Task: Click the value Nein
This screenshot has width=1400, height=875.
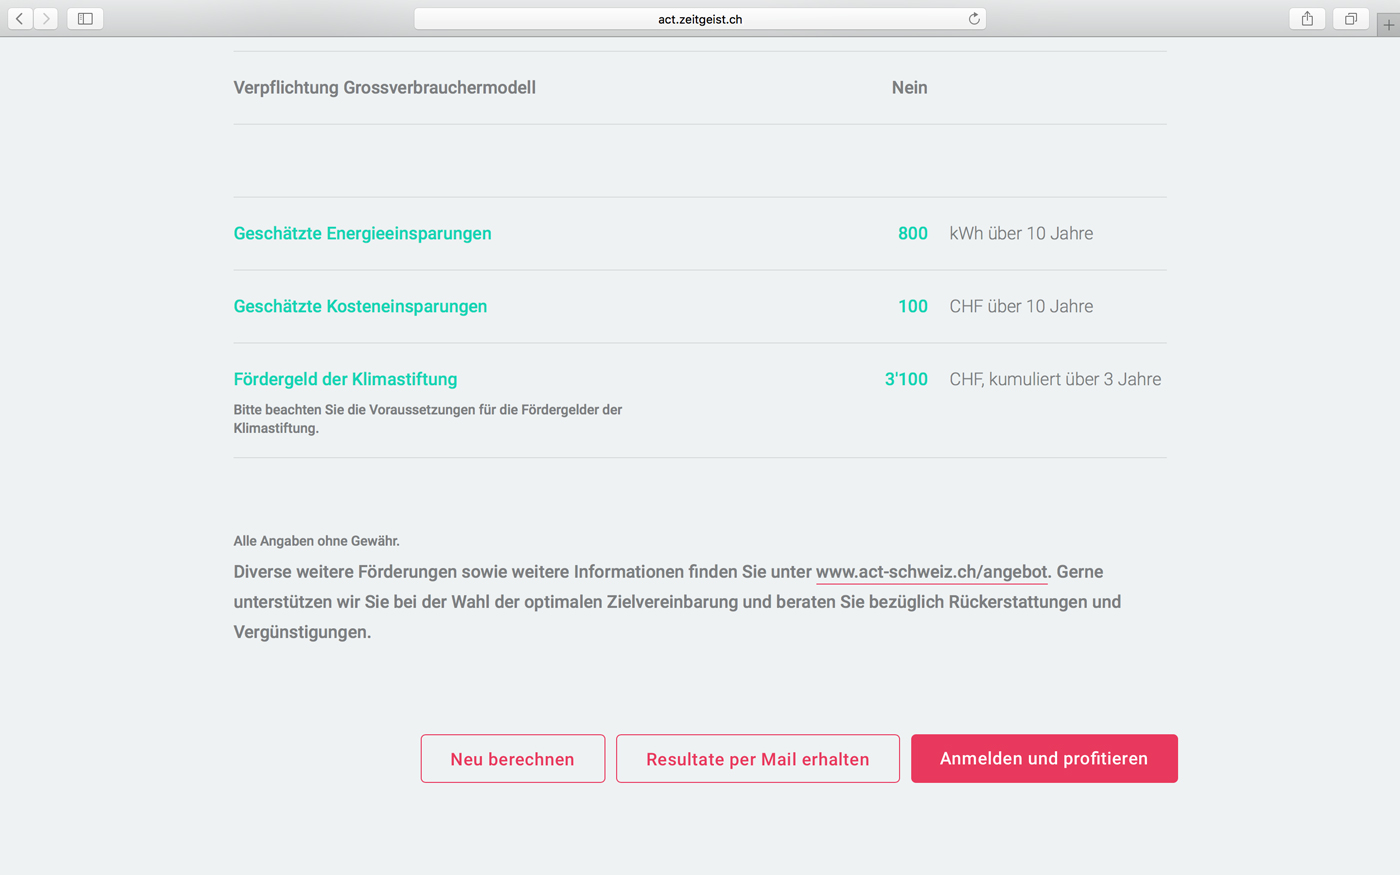Action: pos(909,87)
